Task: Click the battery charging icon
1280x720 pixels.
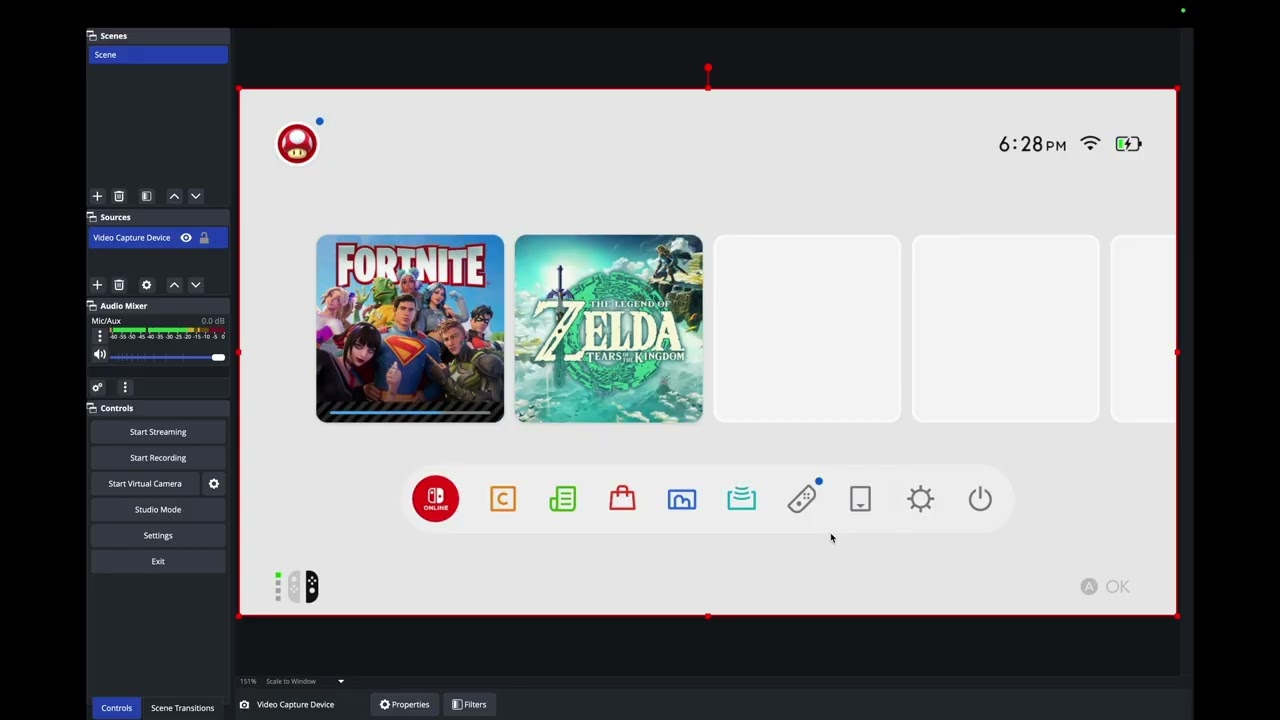Action: [x=1129, y=144]
